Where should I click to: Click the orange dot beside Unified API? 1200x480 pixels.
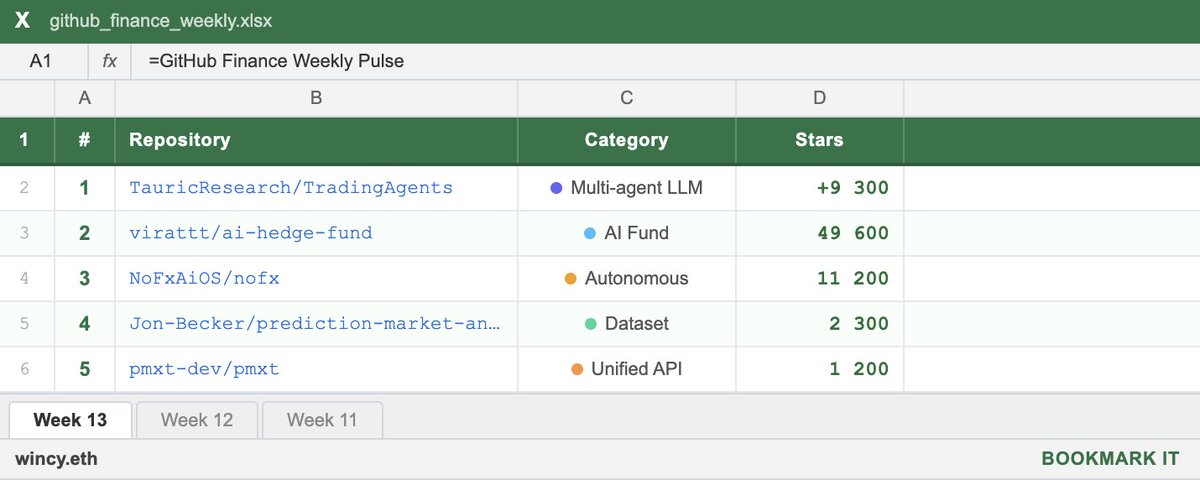[x=577, y=369]
